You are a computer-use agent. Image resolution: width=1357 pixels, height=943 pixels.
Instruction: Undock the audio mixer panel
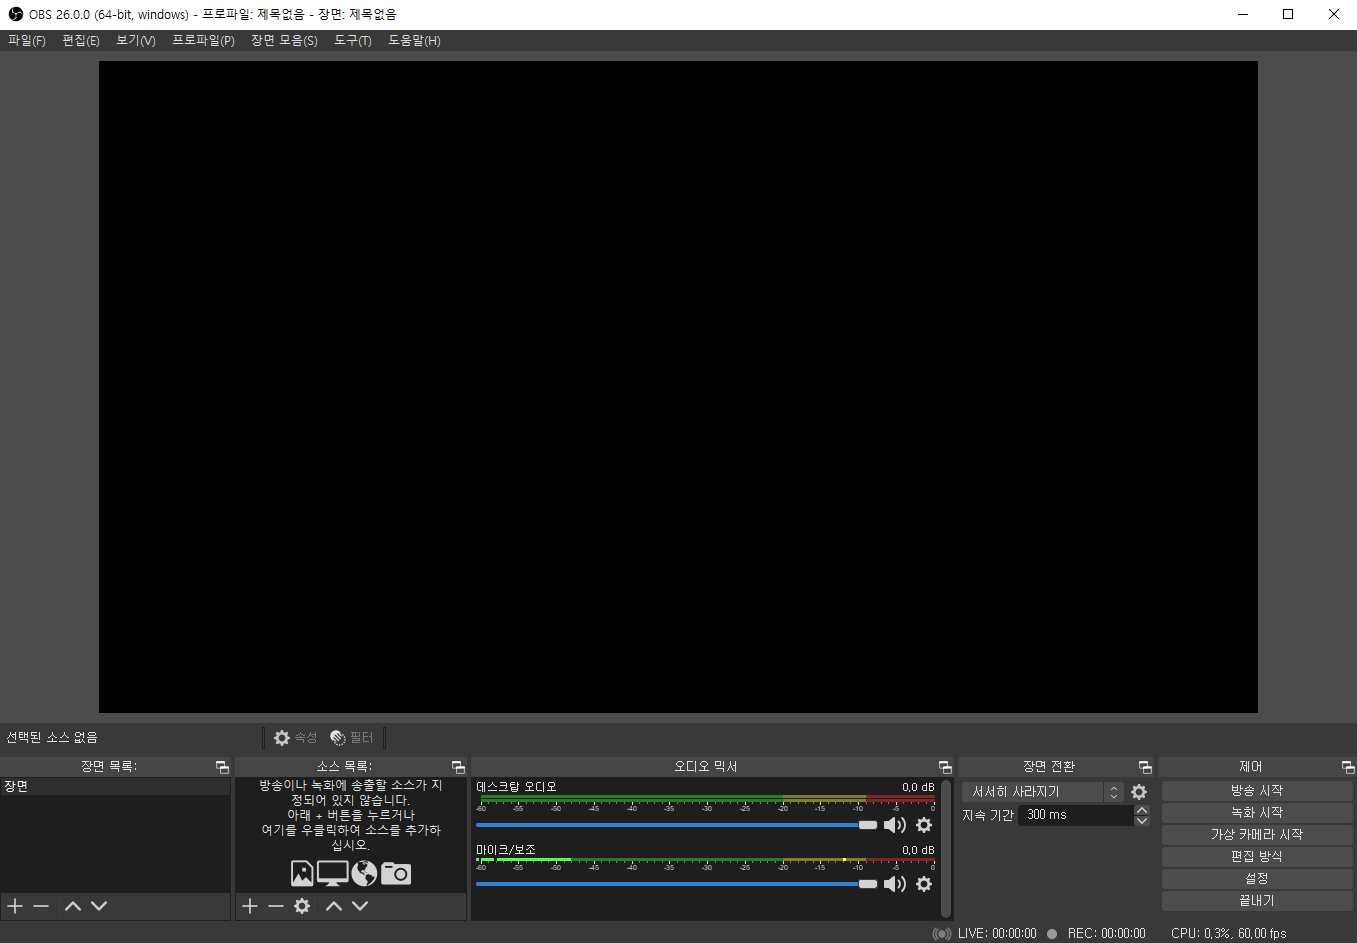[945, 767]
